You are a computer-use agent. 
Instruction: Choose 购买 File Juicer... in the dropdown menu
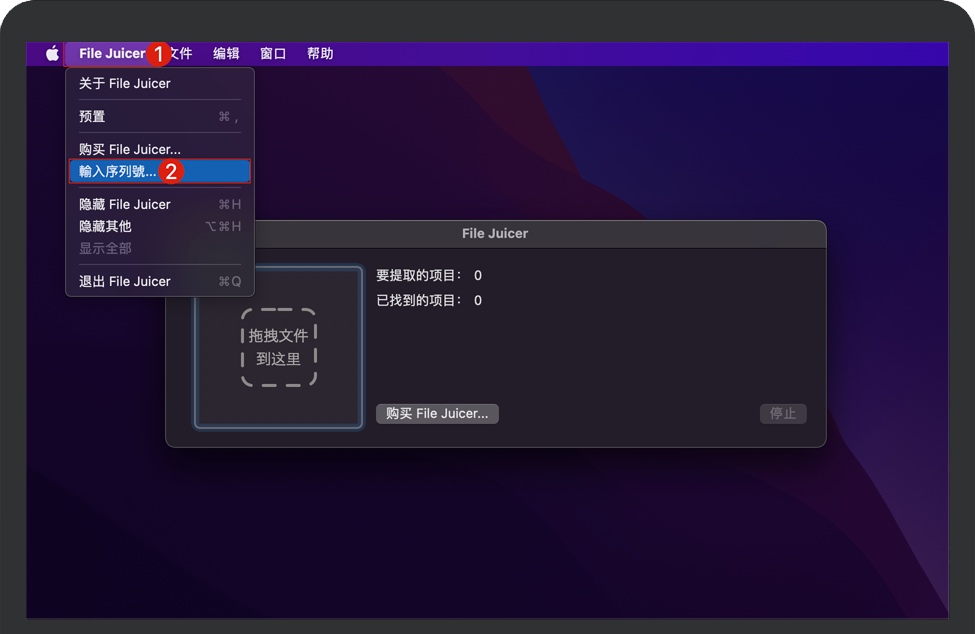coord(160,149)
